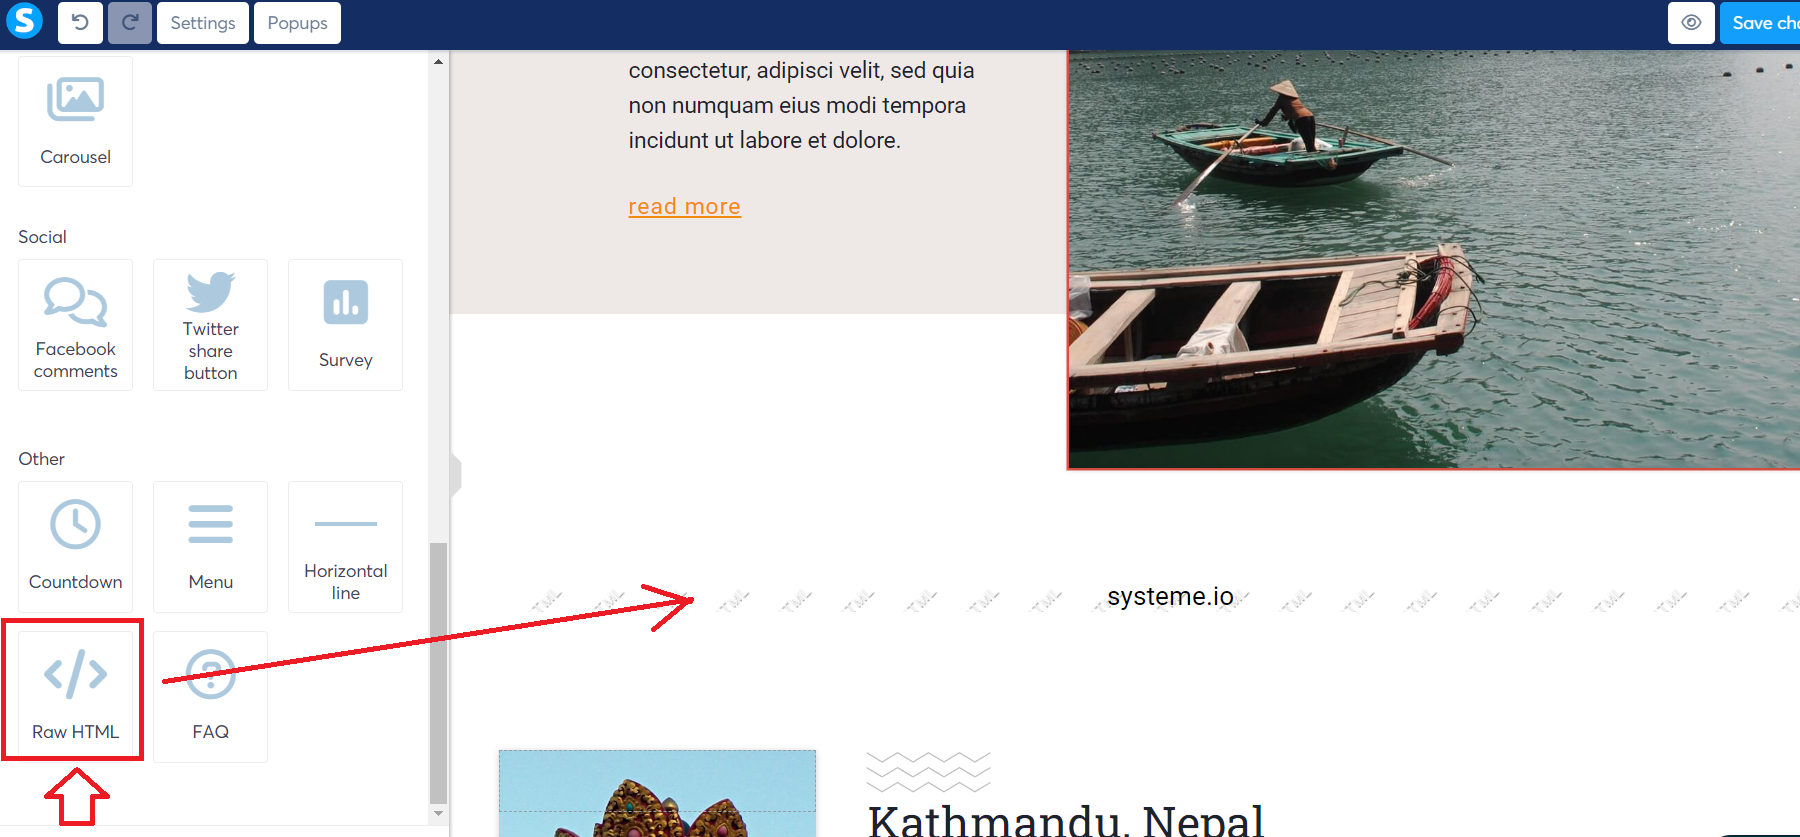The width and height of the screenshot is (1800, 837).
Task: Click the Systeme logo icon
Action: pyautogui.click(x=24, y=21)
